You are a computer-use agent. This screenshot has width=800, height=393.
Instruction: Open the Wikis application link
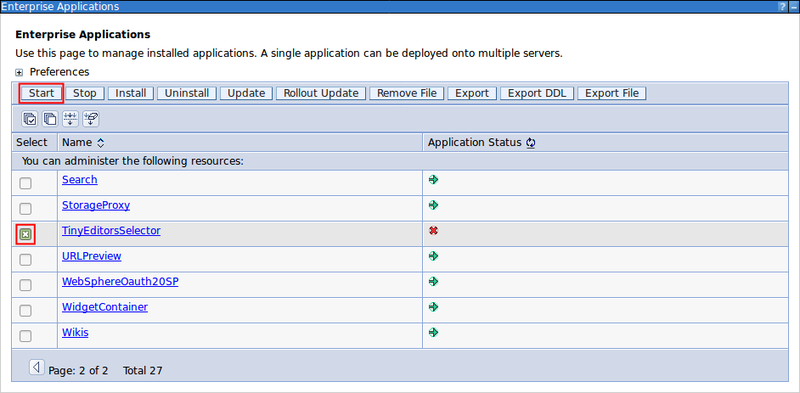[75, 333]
